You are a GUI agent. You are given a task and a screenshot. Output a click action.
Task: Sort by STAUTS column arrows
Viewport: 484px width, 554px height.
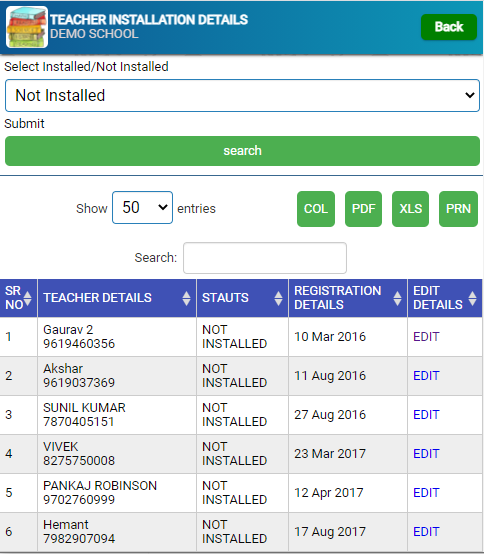278,298
